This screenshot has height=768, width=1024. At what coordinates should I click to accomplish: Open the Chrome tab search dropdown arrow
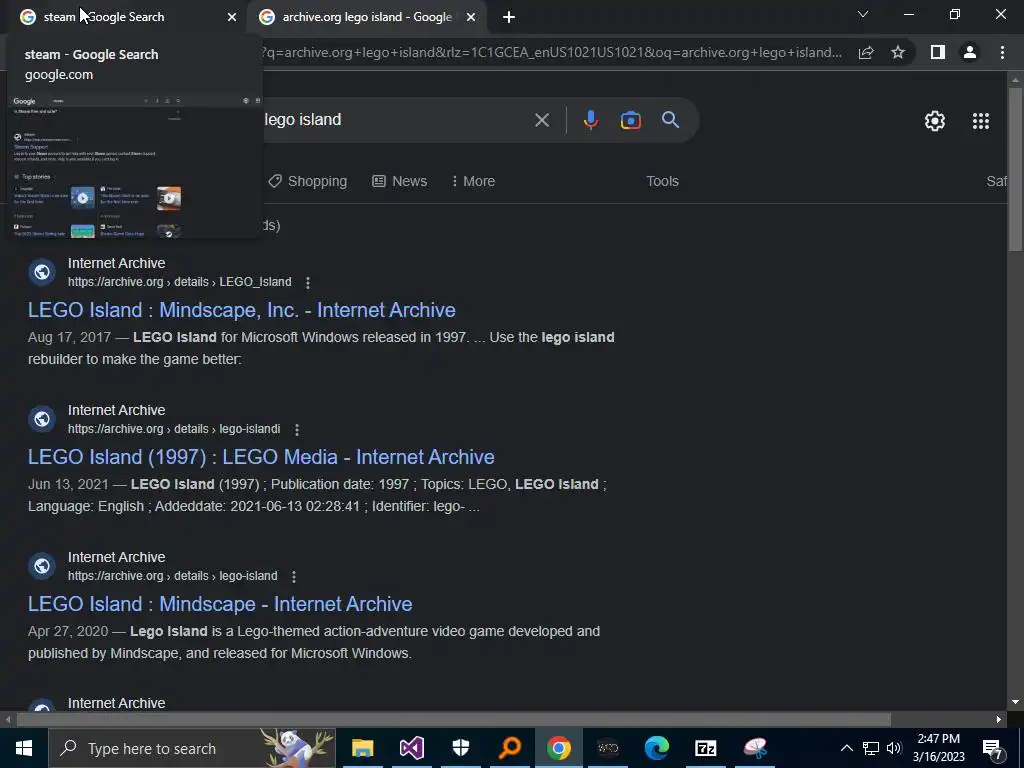click(x=863, y=14)
